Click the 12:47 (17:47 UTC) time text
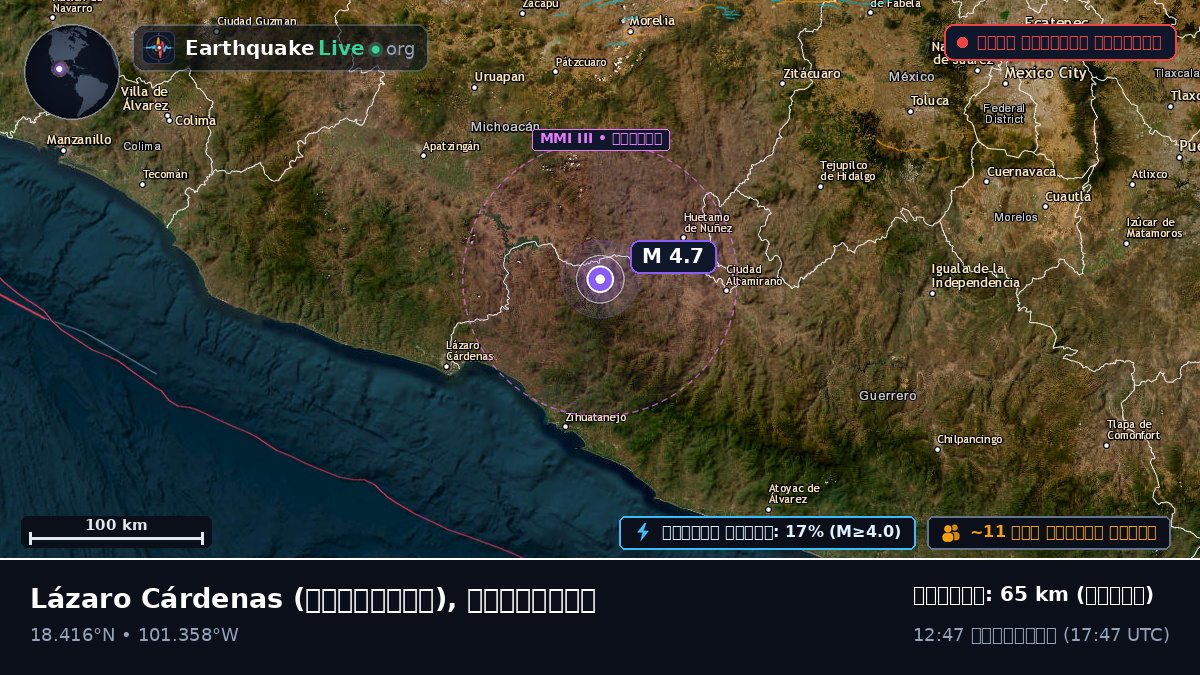 [x=1041, y=635]
